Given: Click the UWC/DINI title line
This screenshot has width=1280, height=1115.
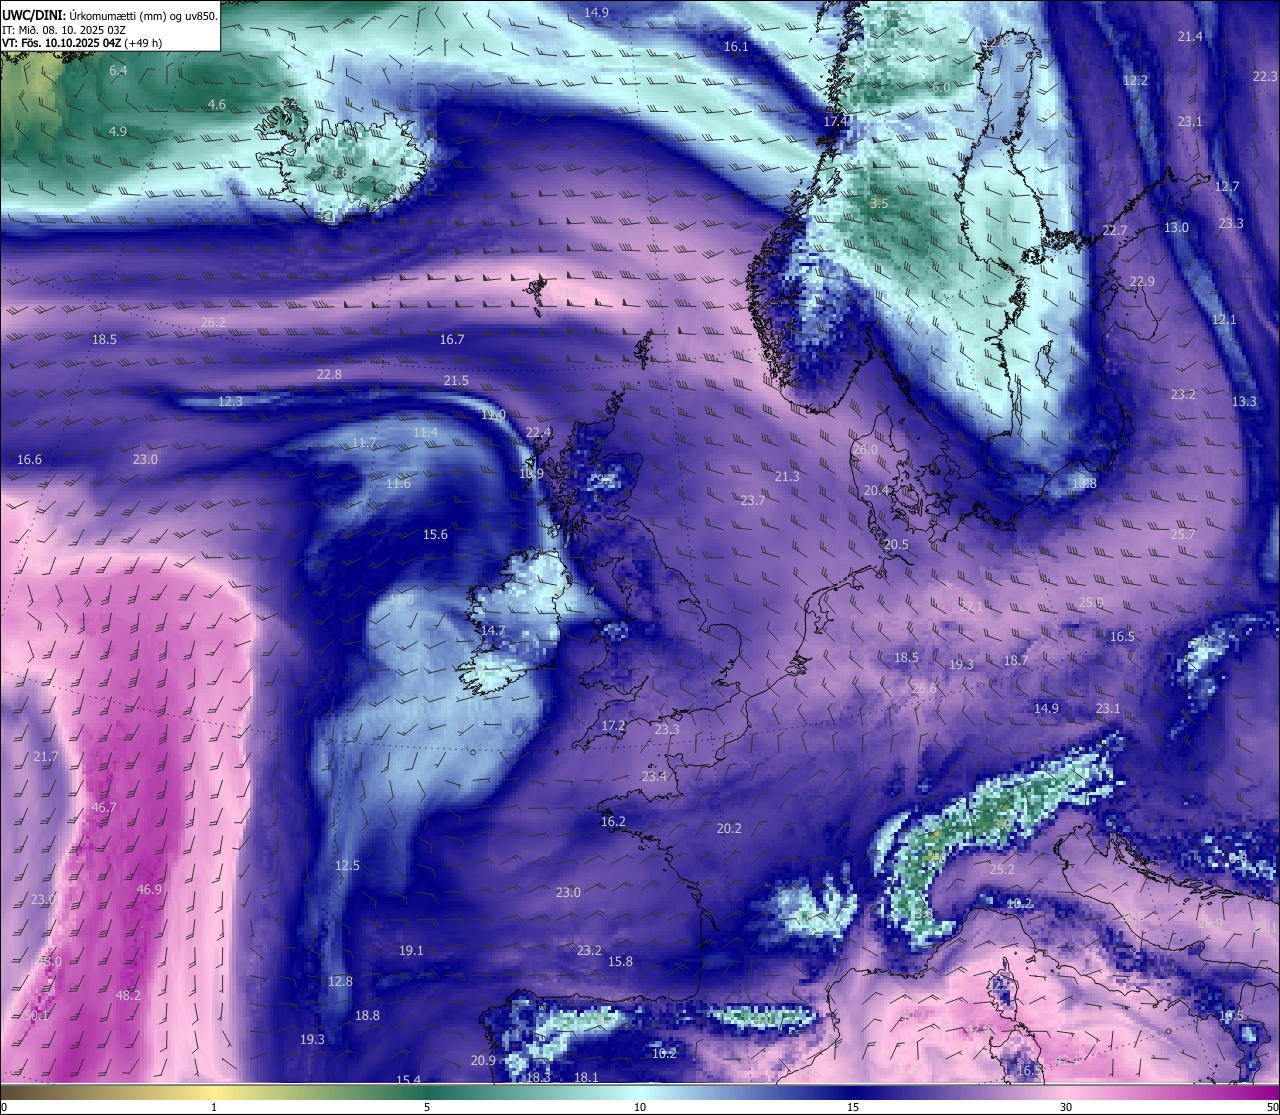Looking at the screenshot, I should click(x=109, y=15).
